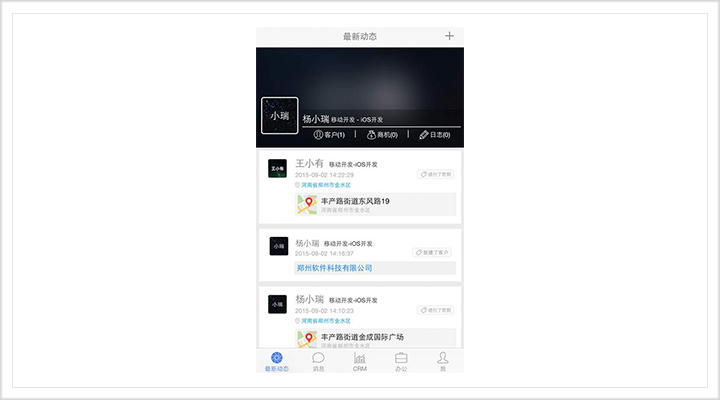Open the 我 profile tab
Image resolution: width=720 pixels, height=400 pixels.
point(442,361)
